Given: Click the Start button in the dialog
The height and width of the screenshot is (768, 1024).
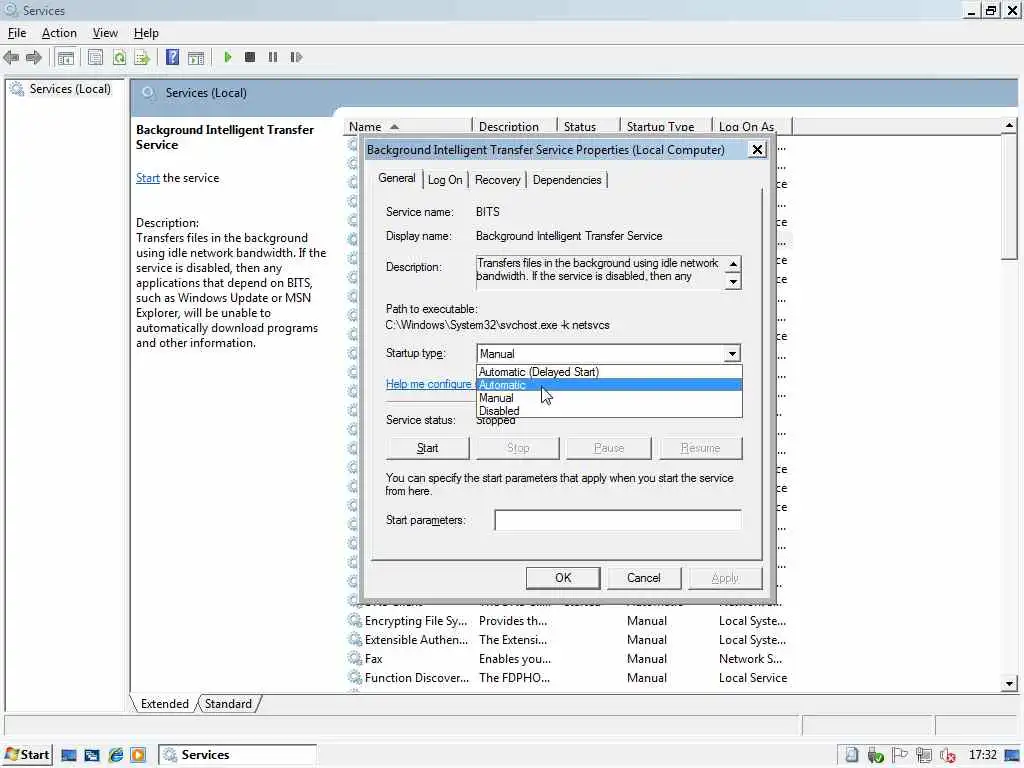Looking at the screenshot, I should coord(428,448).
